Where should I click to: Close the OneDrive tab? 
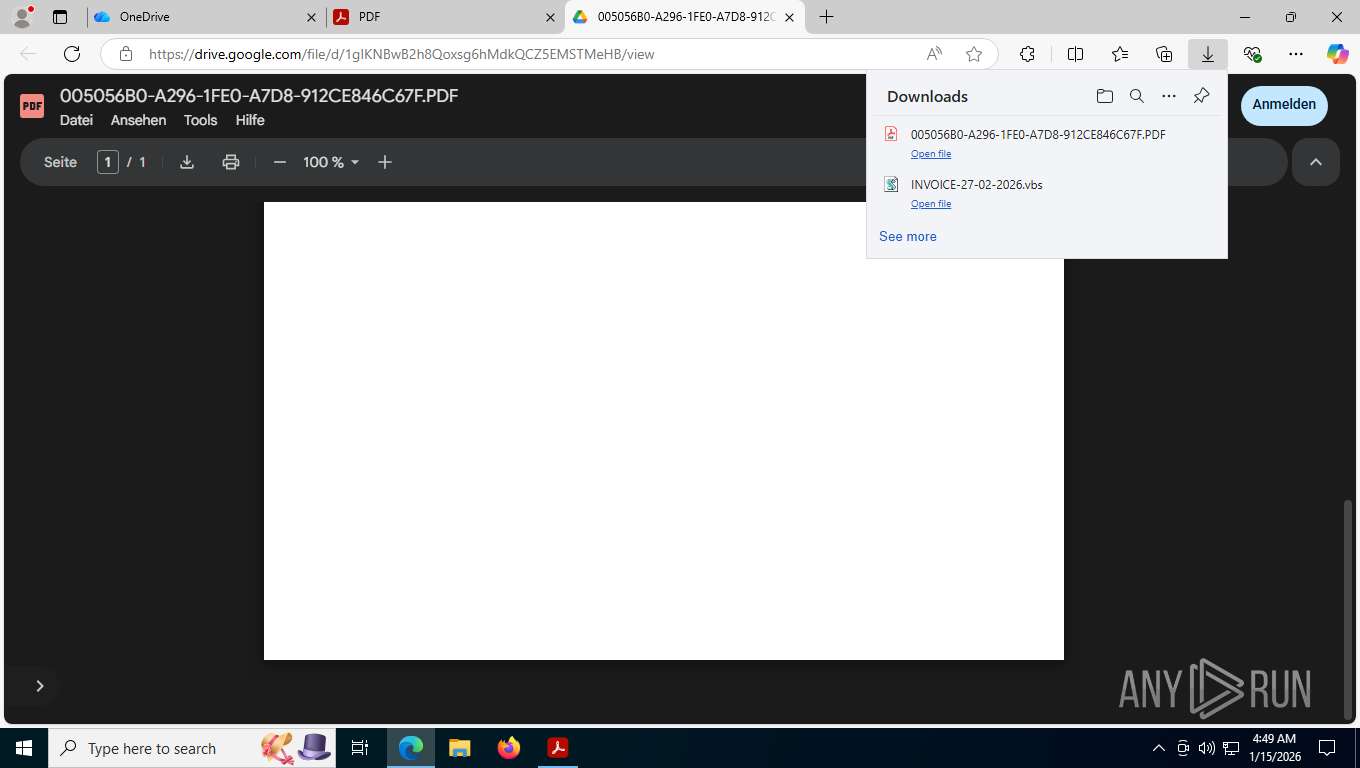pos(311,17)
